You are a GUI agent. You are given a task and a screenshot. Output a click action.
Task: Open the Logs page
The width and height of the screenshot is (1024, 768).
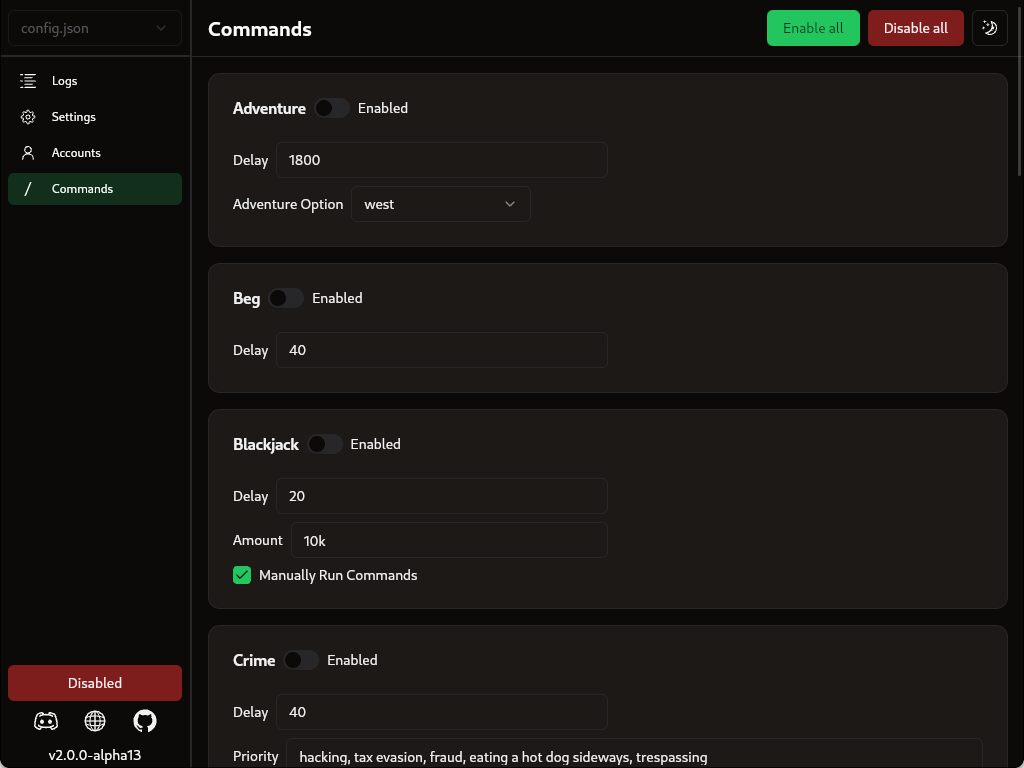pyautogui.click(x=95, y=81)
